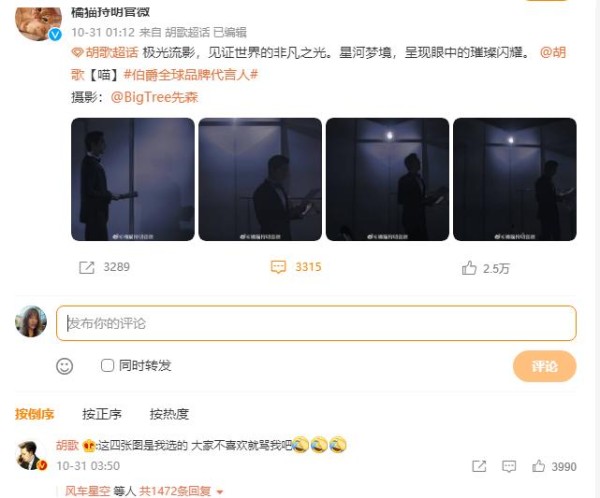Open comments via the 3315 comment icon
Screen dimensions: 600x498
(278, 267)
